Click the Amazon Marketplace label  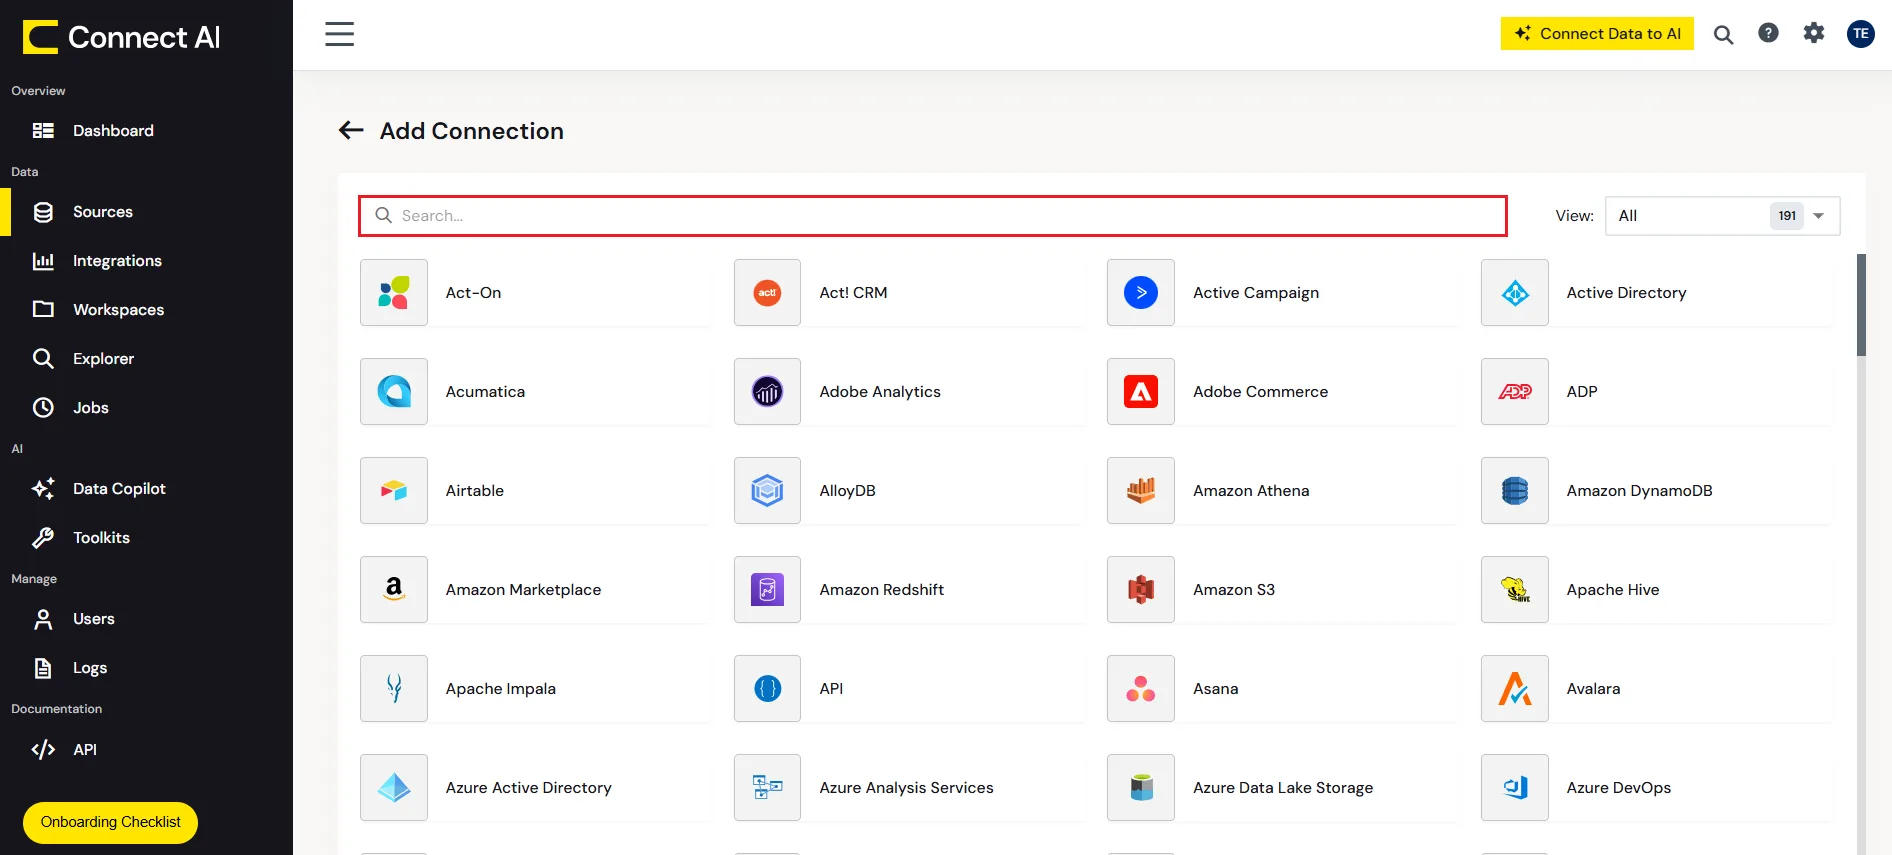[523, 590]
